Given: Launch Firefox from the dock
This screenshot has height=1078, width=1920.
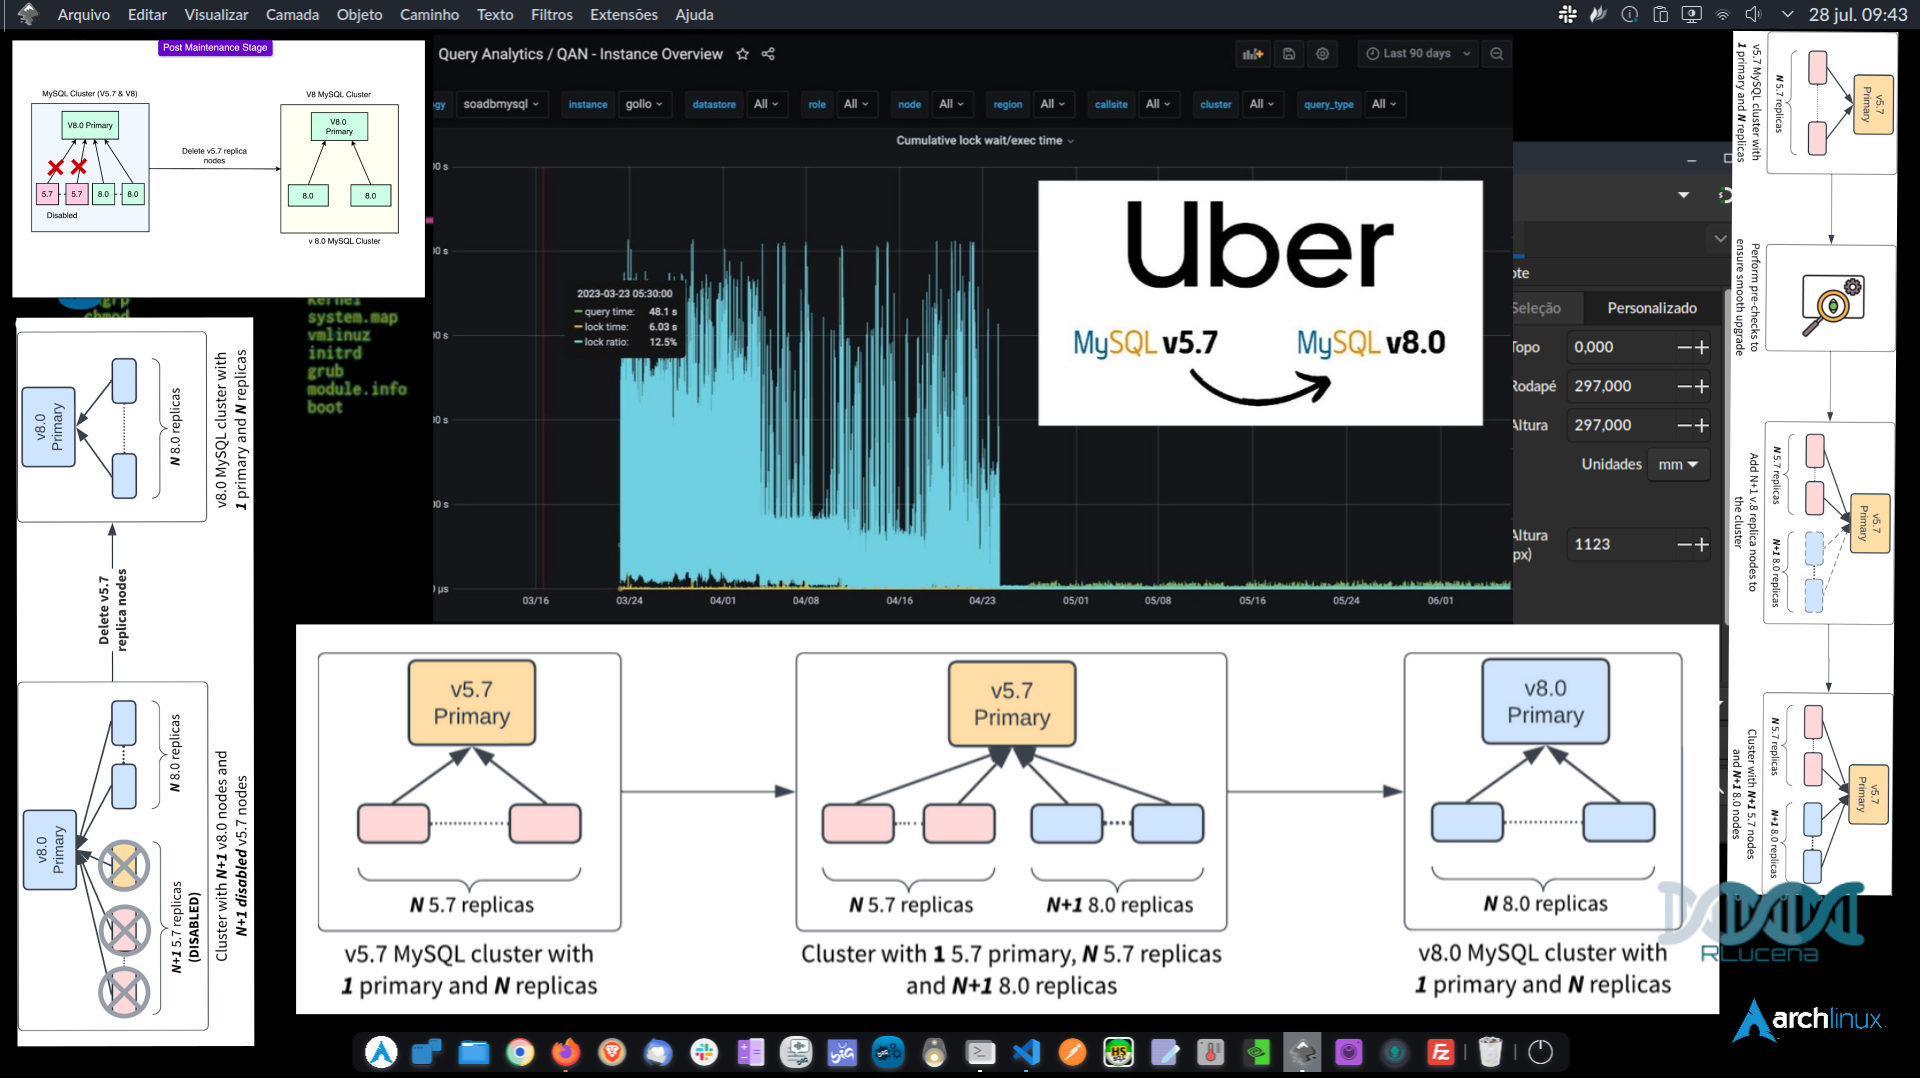Looking at the screenshot, I should (566, 1052).
